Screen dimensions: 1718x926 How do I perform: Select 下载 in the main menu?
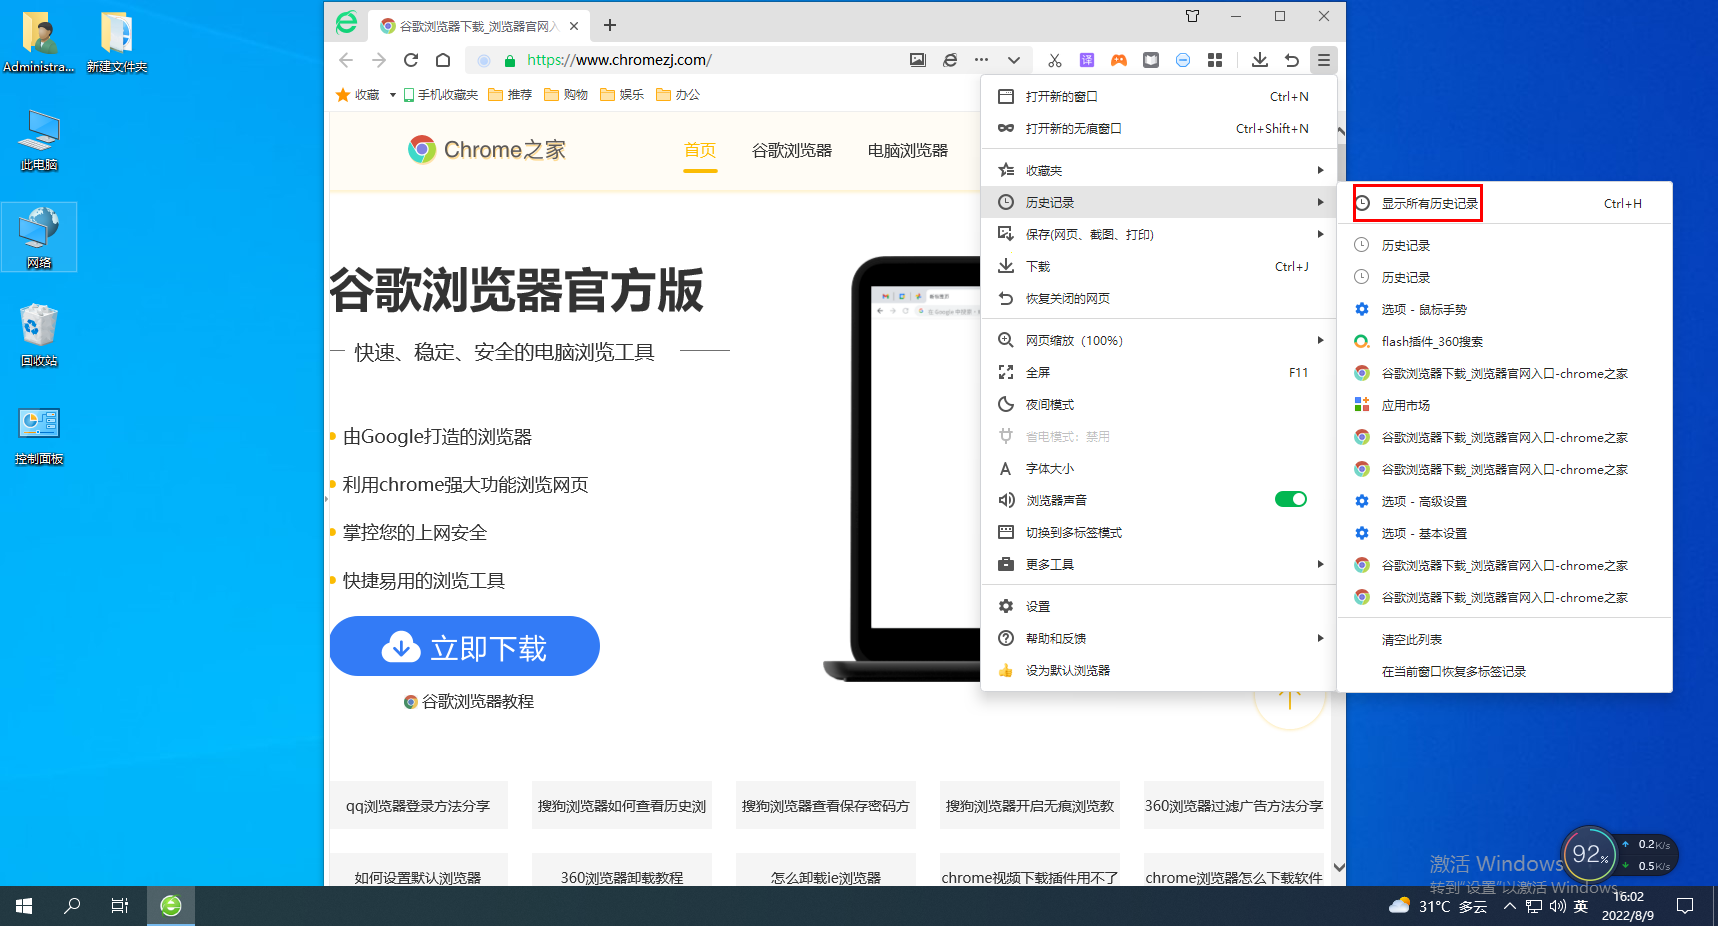pos(1159,267)
